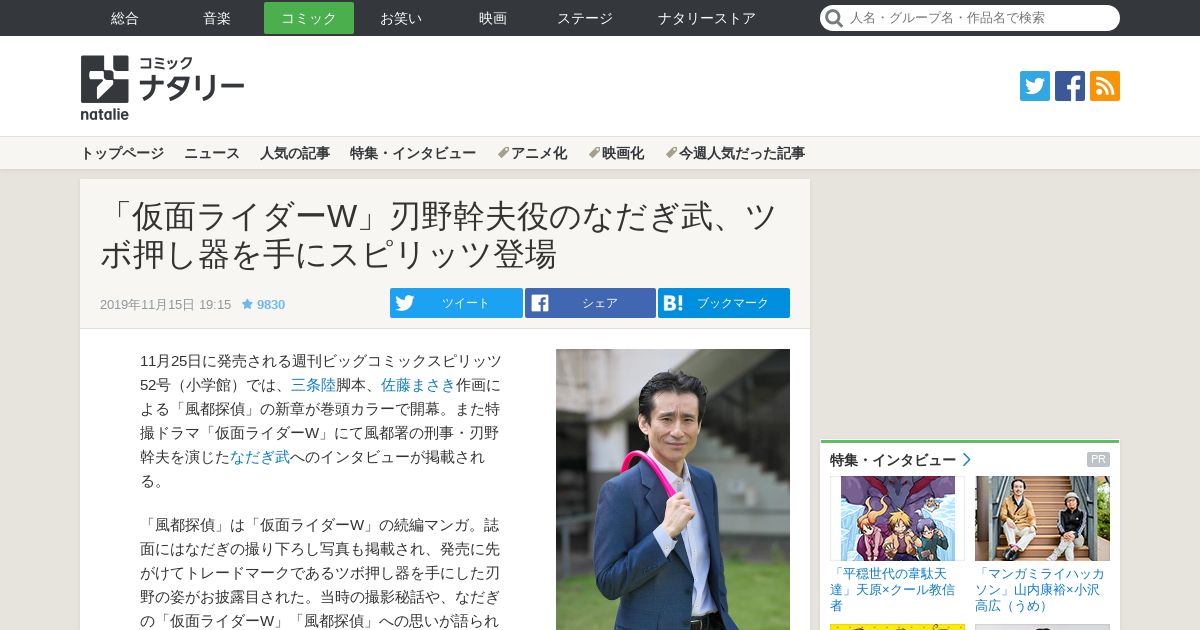1200x630 pixels.
Task: Select the コミック tab
Action: point(309,18)
